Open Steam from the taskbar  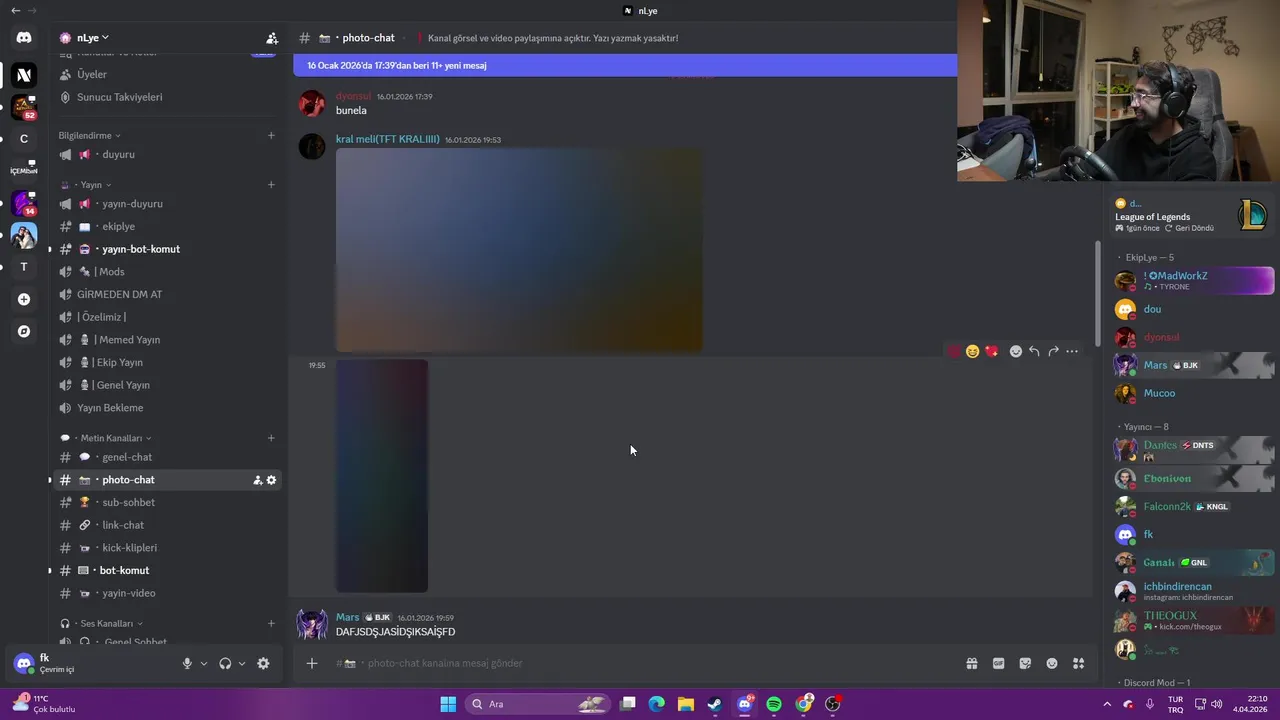(x=714, y=704)
